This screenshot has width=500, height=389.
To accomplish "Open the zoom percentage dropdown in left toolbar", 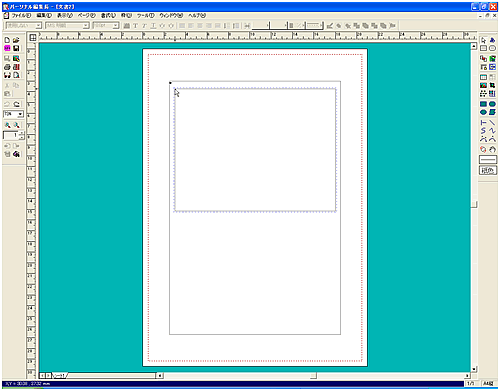I will 20,114.
